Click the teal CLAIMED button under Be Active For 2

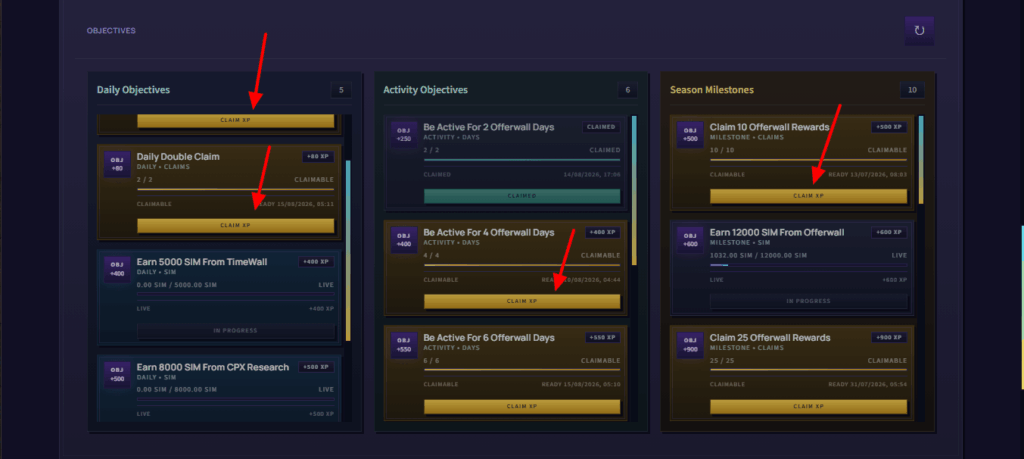tap(522, 196)
